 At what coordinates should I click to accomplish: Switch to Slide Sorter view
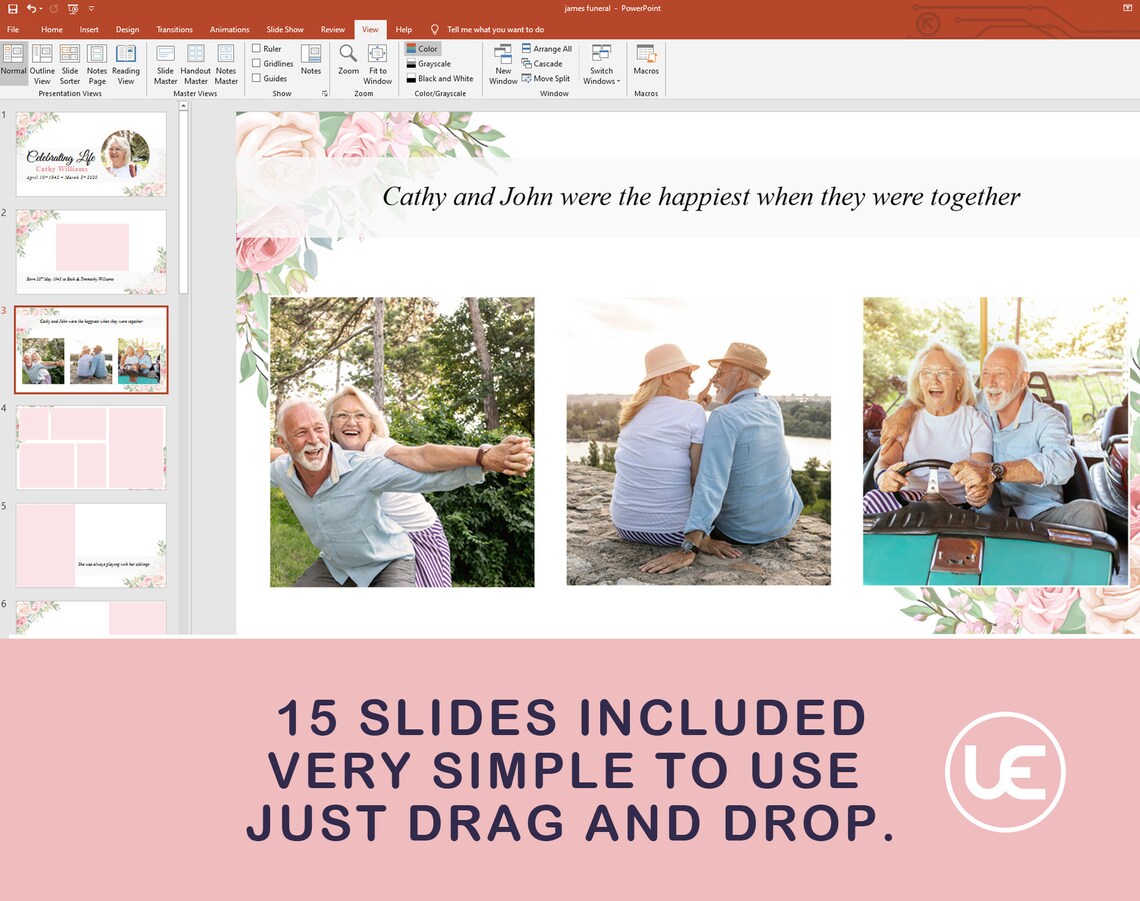point(69,63)
